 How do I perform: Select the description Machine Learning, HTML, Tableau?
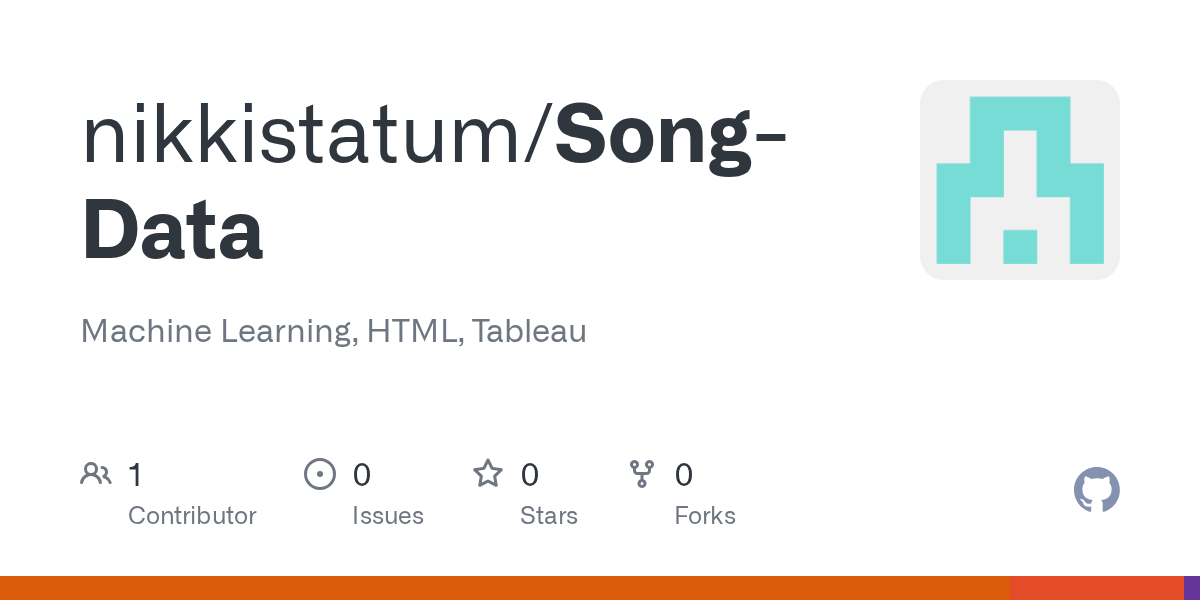[334, 331]
